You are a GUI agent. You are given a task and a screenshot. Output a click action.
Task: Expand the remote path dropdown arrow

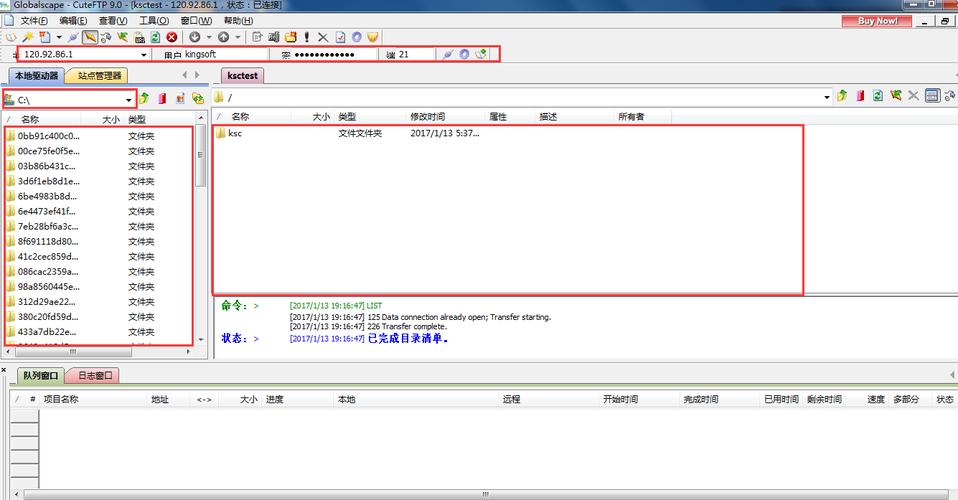tap(826, 97)
